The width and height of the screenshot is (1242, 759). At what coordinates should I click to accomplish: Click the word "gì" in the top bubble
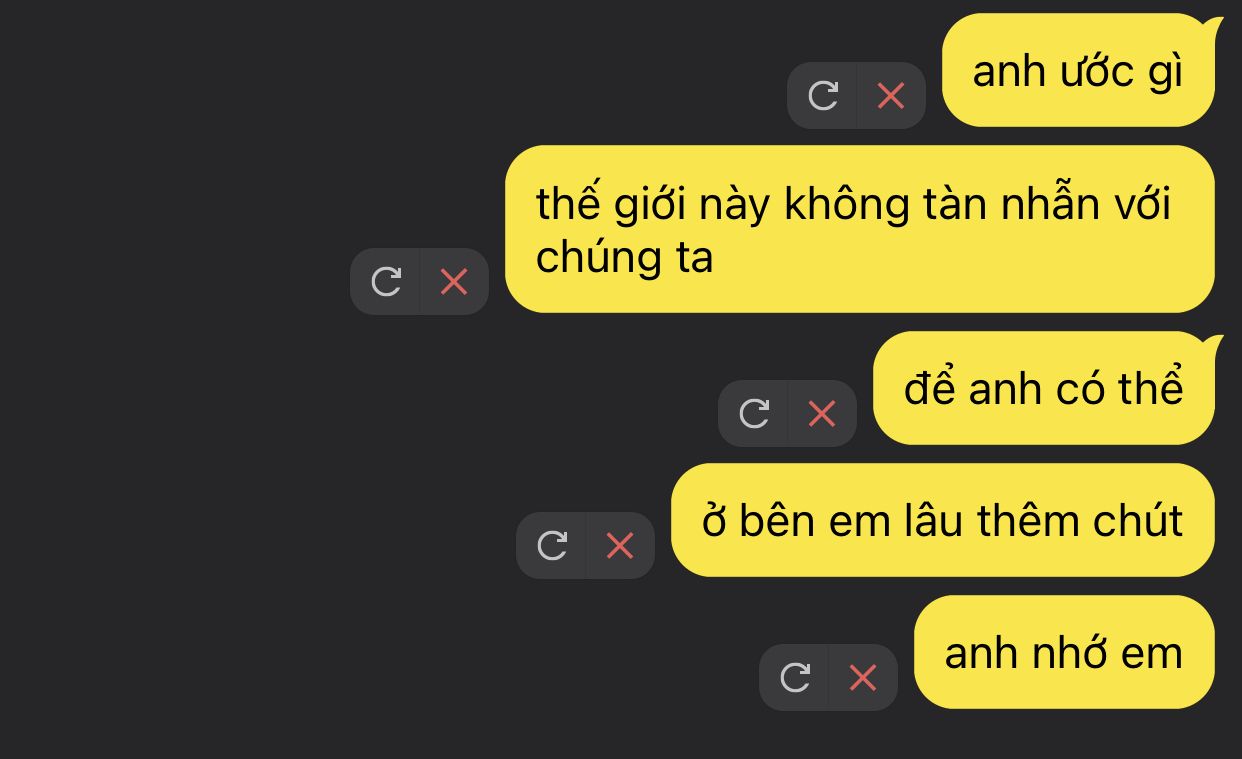(x=1165, y=74)
